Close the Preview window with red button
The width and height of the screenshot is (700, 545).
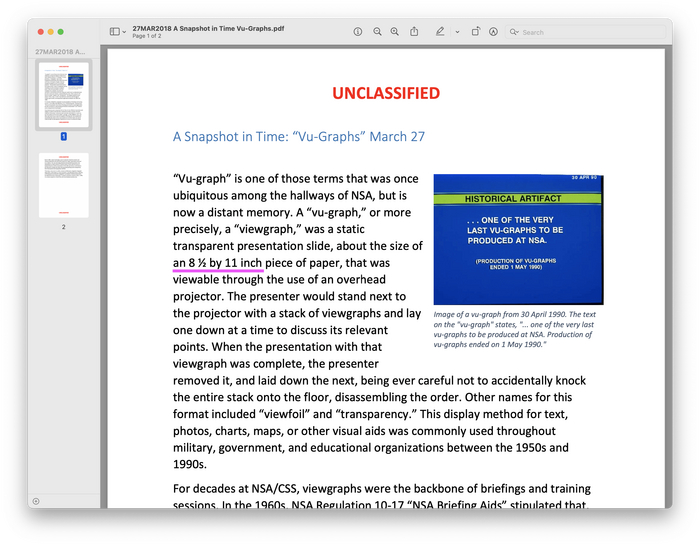(41, 32)
